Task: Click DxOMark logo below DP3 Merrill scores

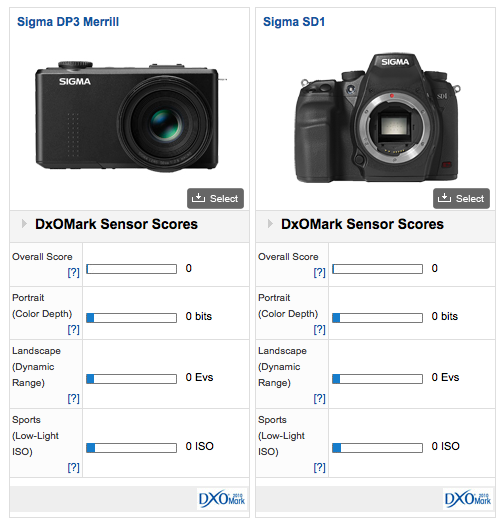Action: [x=222, y=499]
